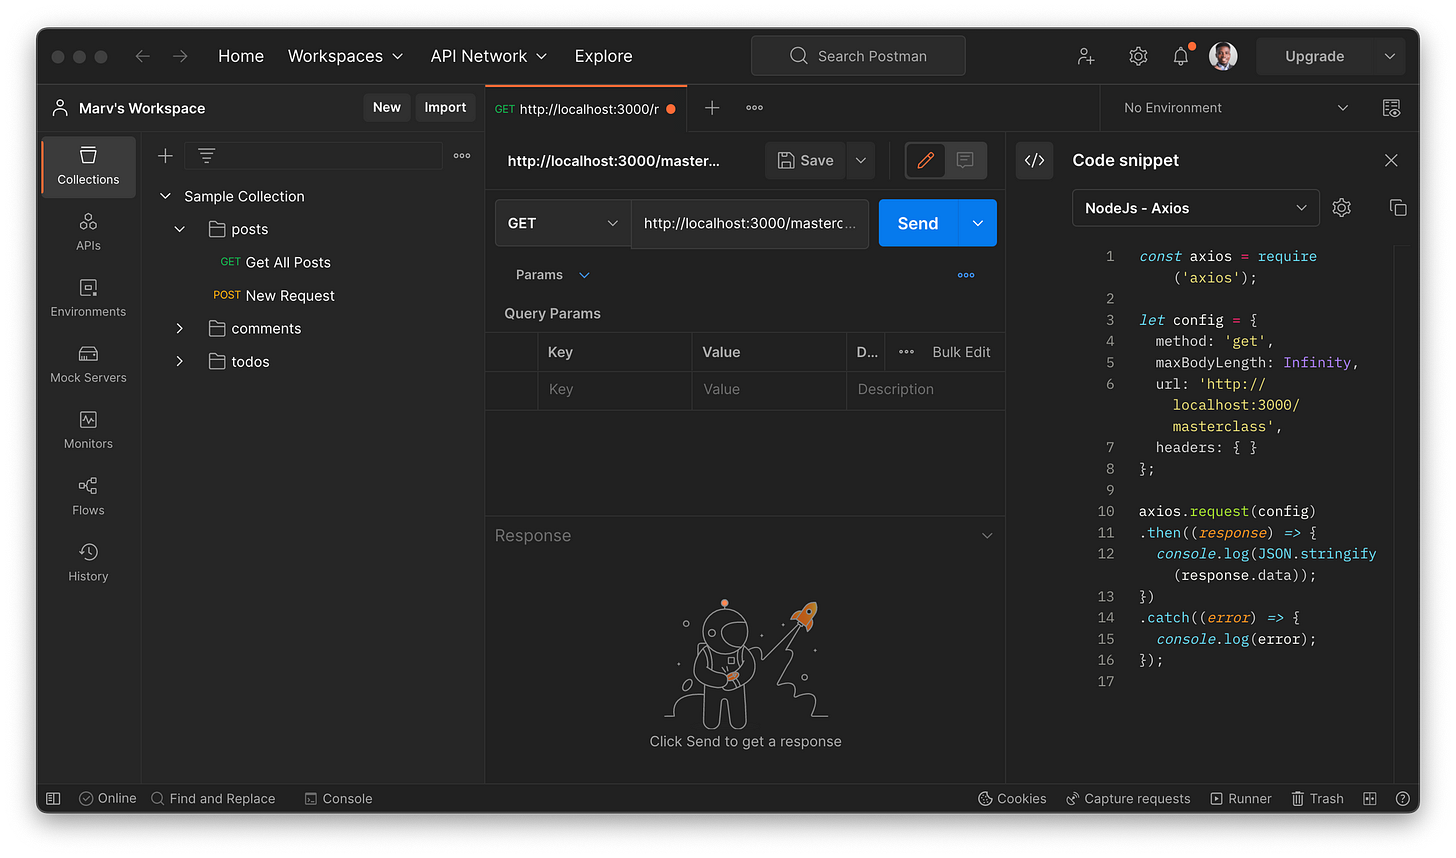This screenshot has height=858, width=1456.
Task: Focus the Search Postman field
Action: click(858, 56)
